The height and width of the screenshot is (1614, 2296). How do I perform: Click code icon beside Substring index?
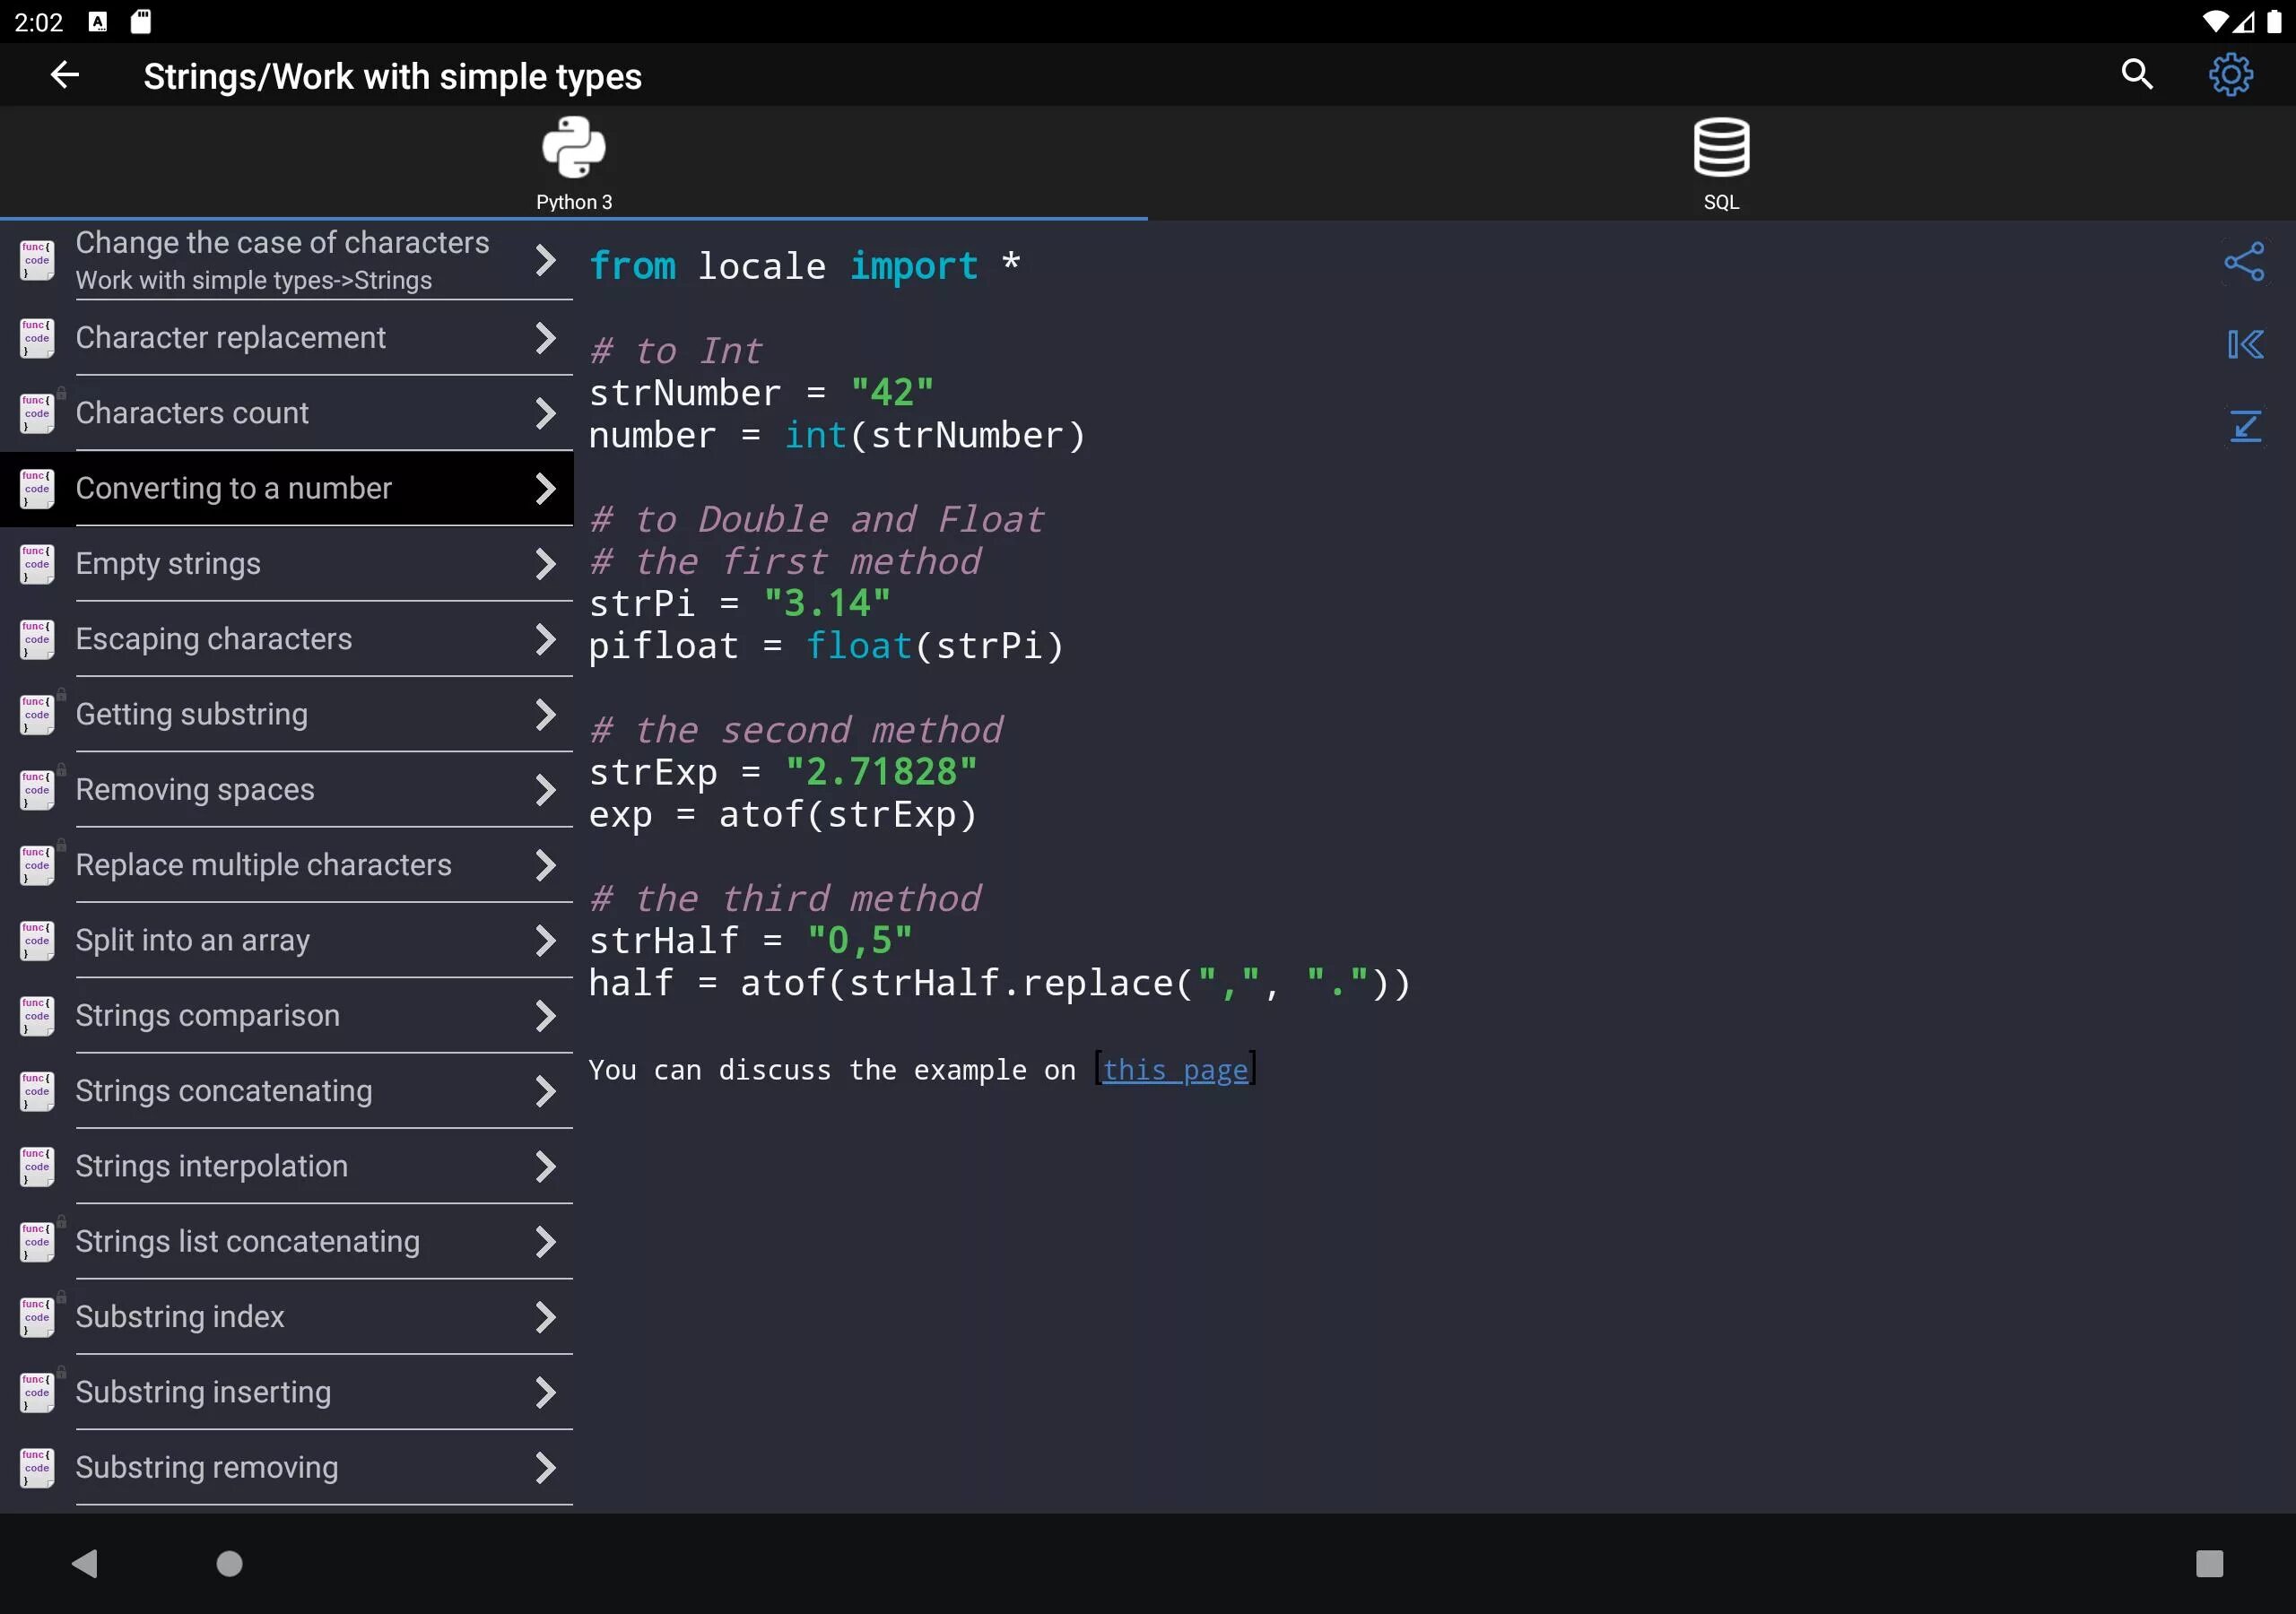(37, 1317)
